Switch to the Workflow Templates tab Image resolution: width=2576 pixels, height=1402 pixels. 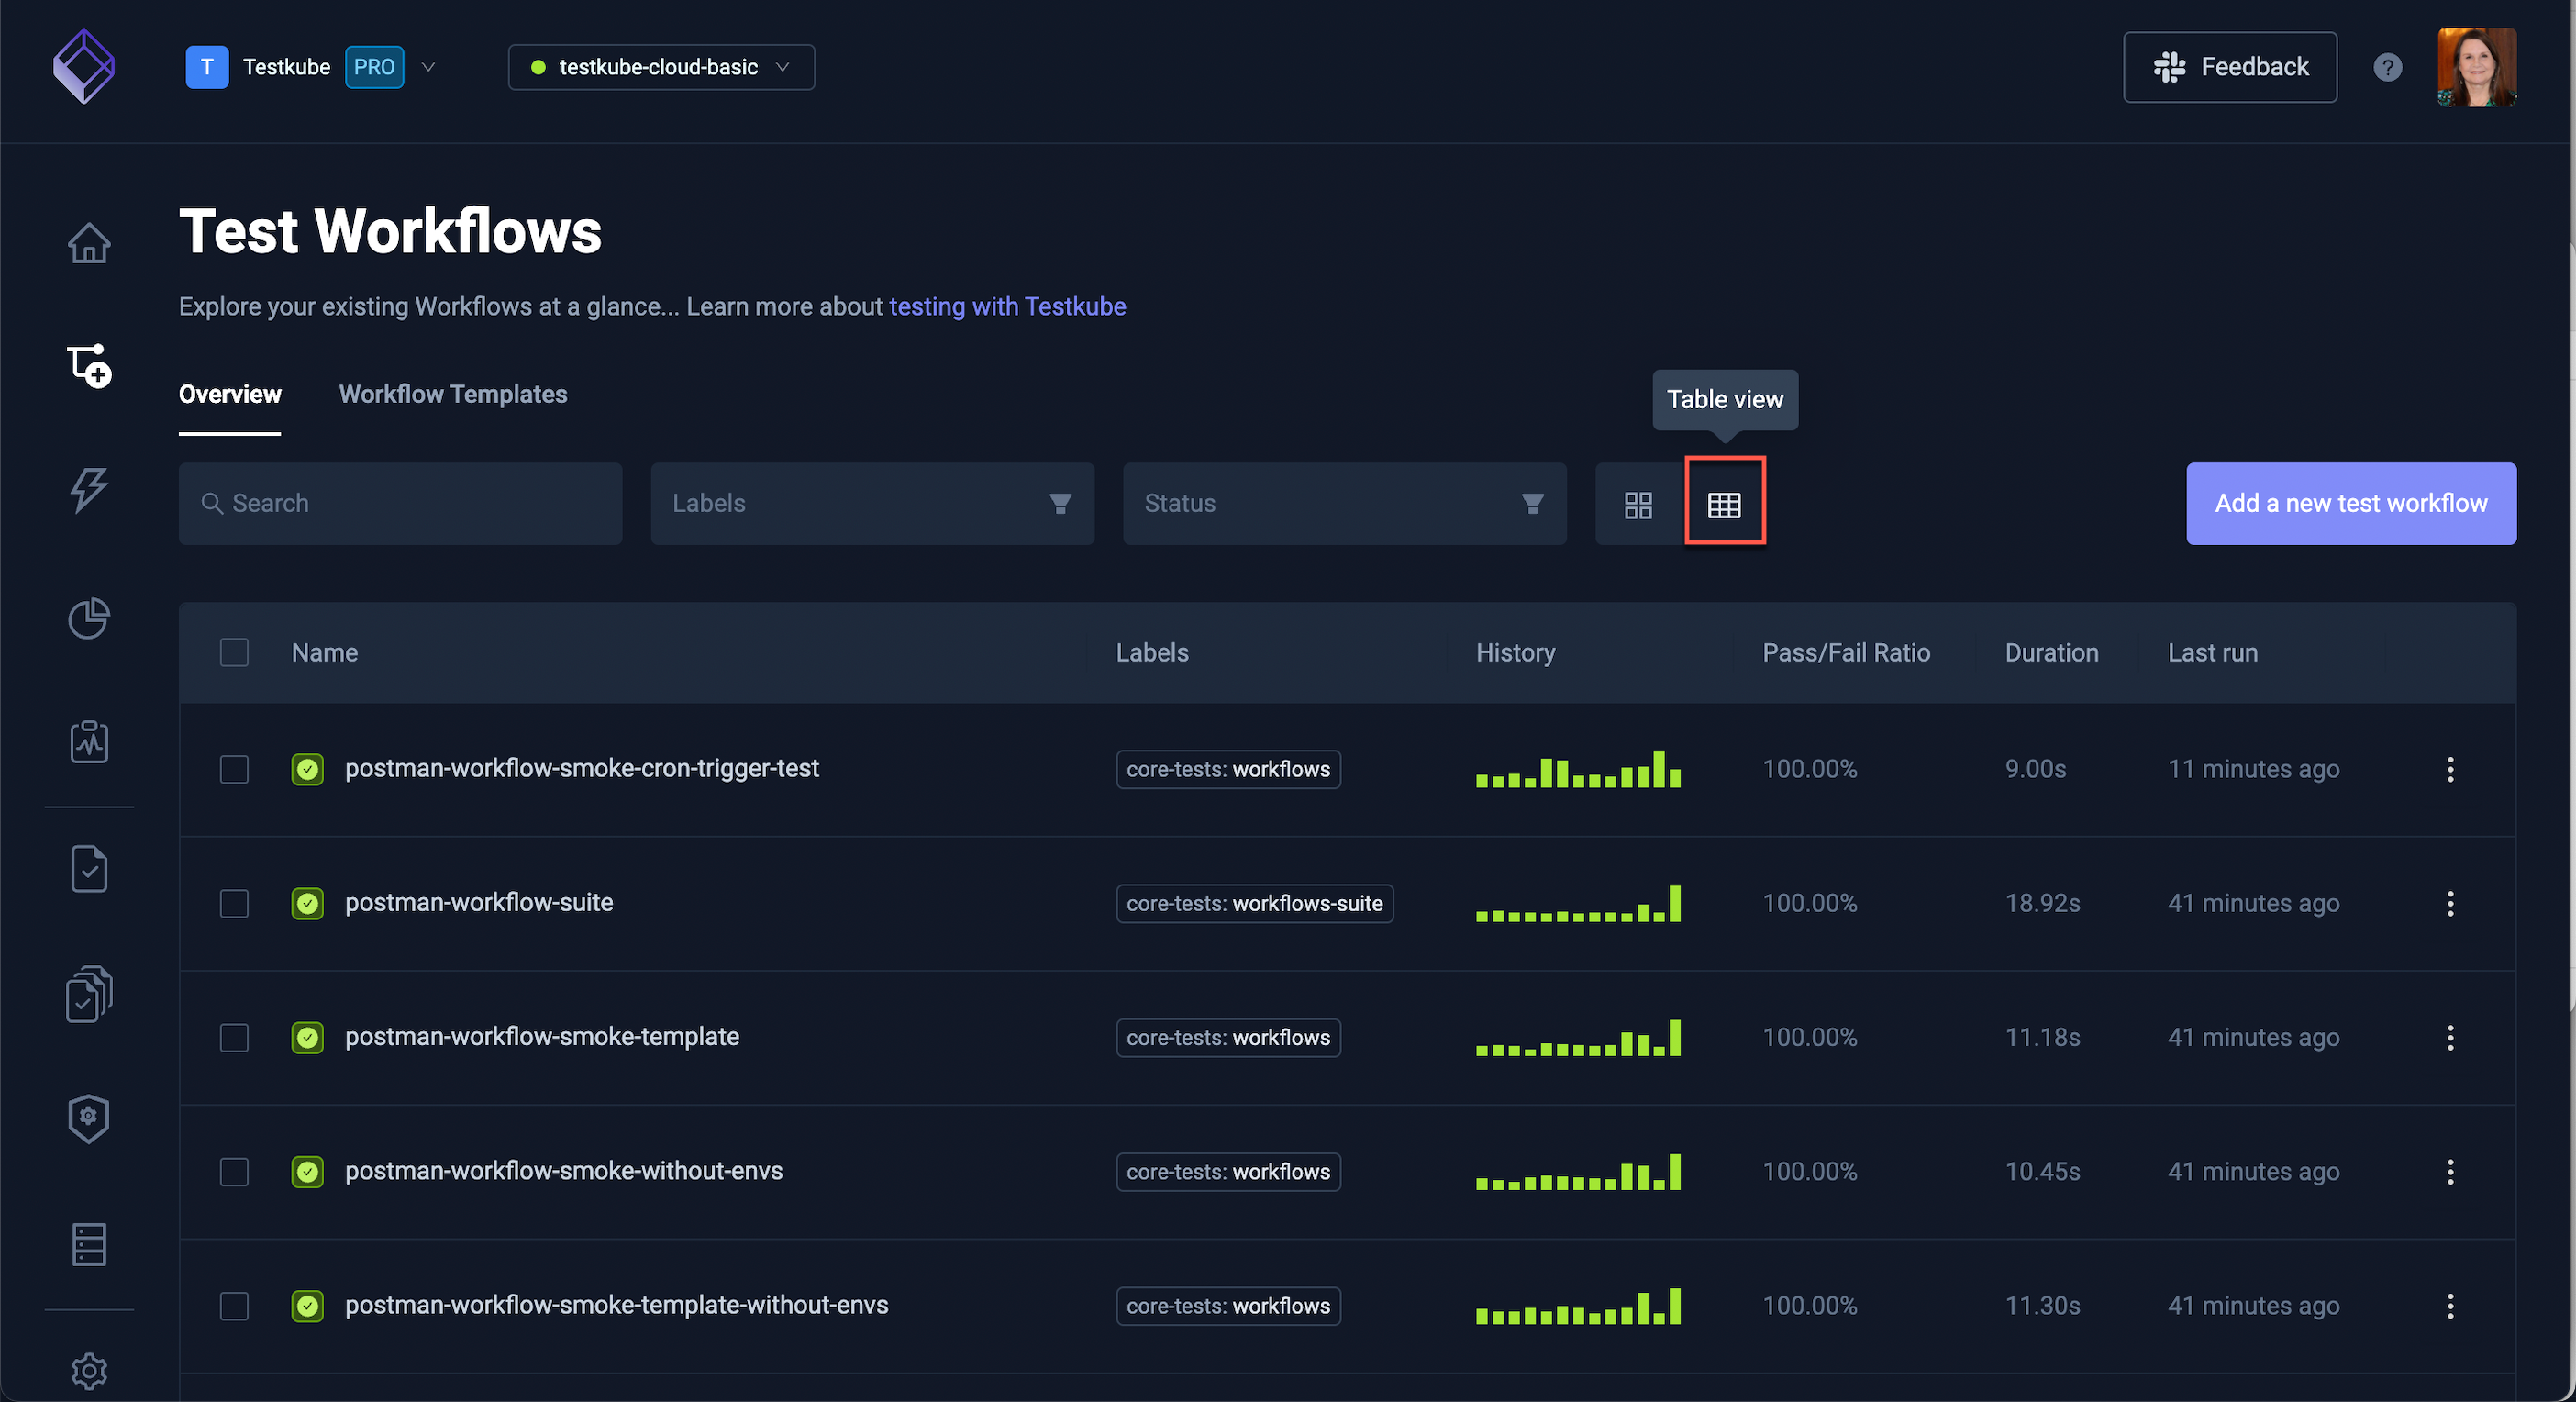pyautogui.click(x=453, y=394)
